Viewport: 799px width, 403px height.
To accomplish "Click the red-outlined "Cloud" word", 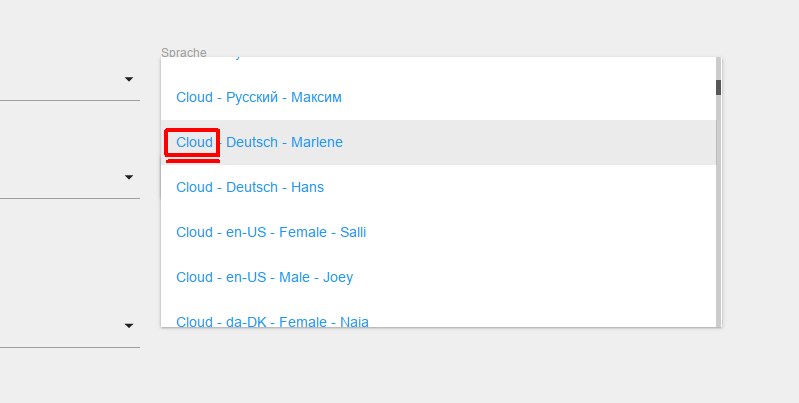I will coord(194,142).
